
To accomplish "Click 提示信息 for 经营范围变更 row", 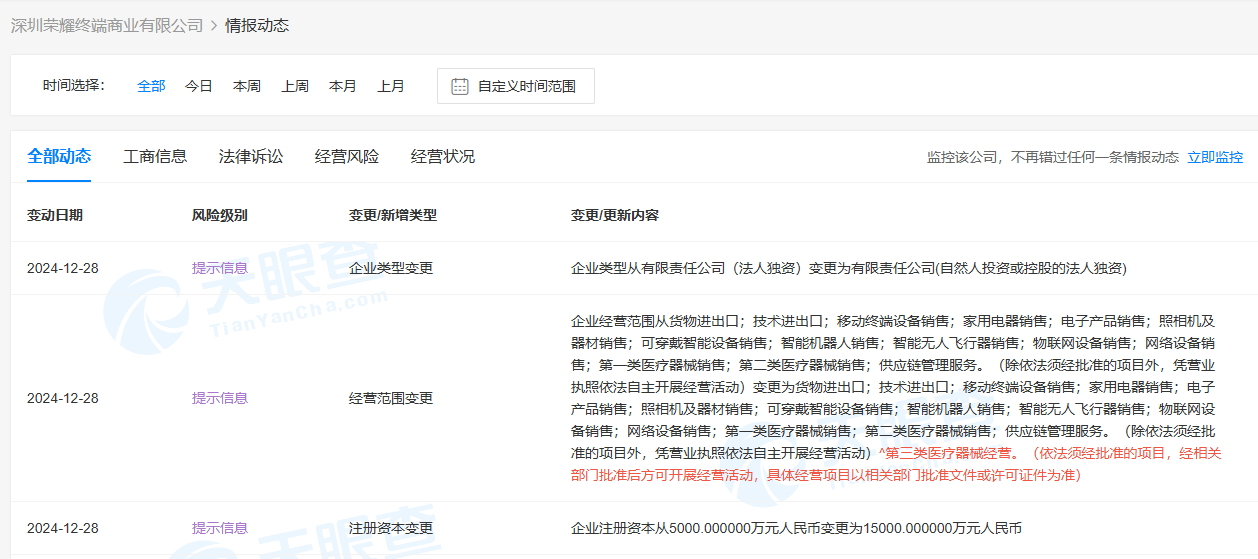I will (x=220, y=398).
